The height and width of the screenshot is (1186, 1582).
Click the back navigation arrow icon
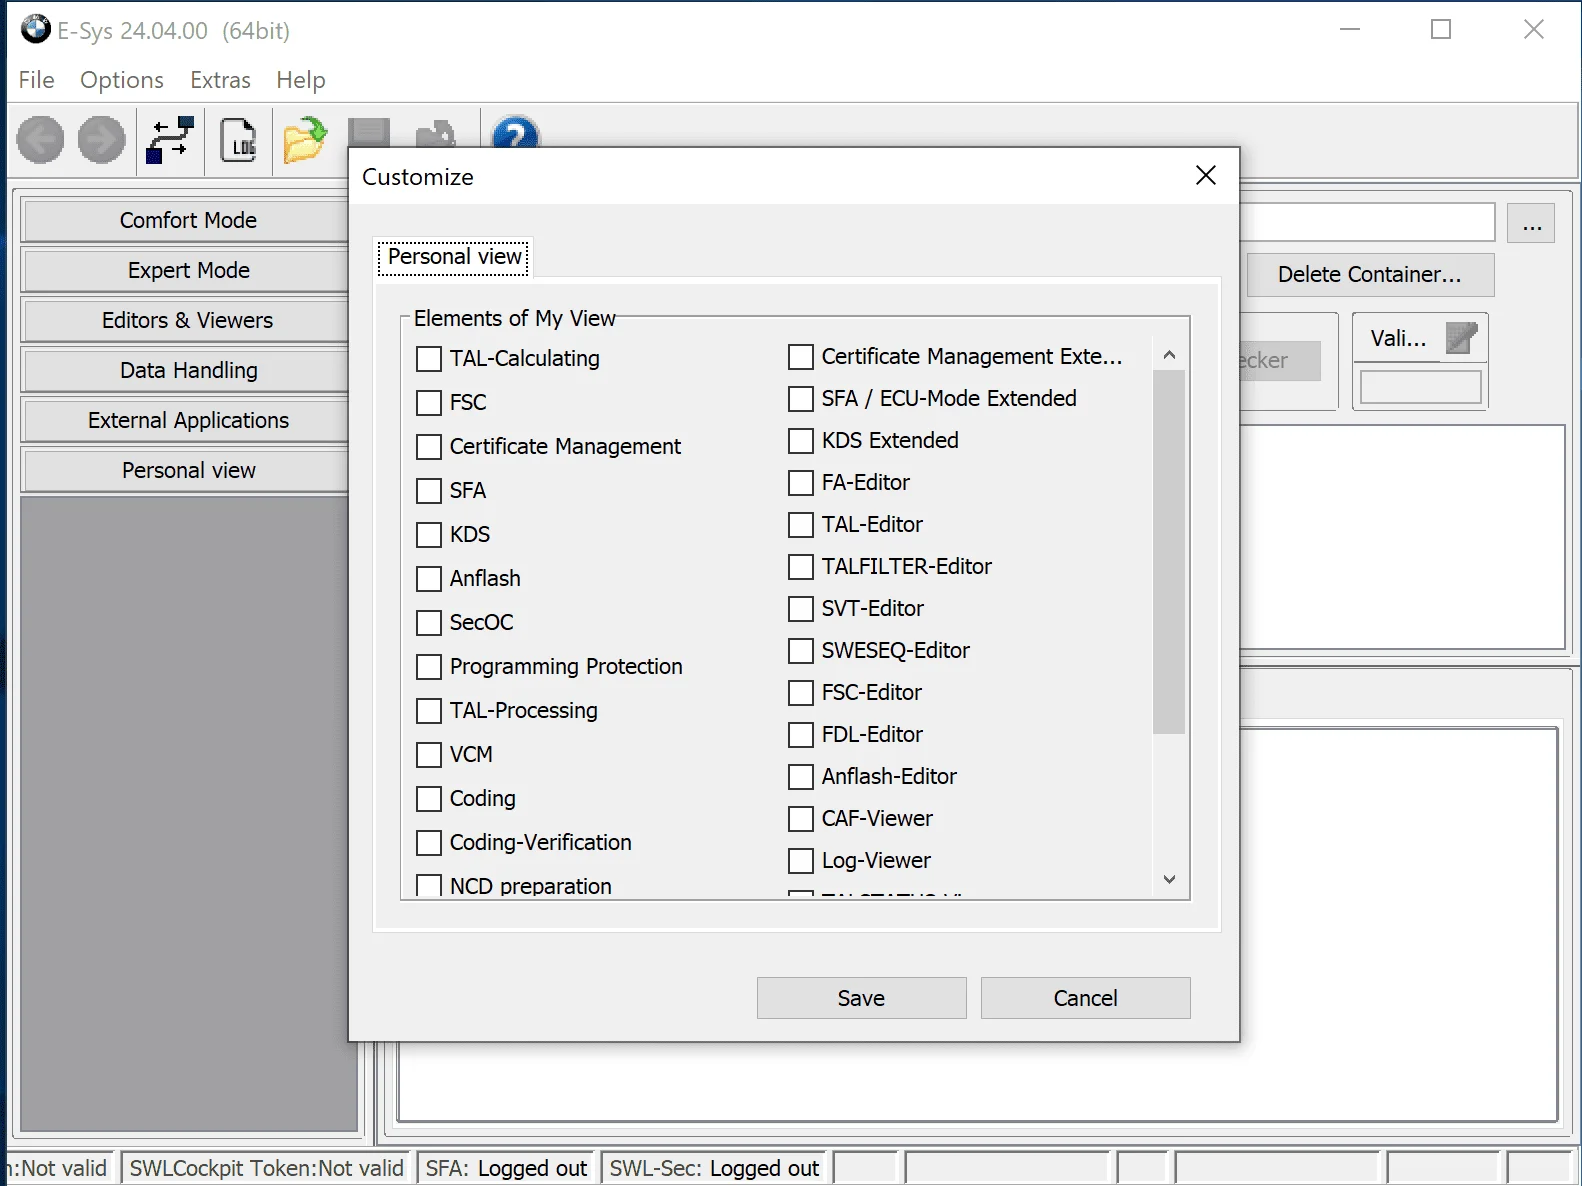coord(41,139)
